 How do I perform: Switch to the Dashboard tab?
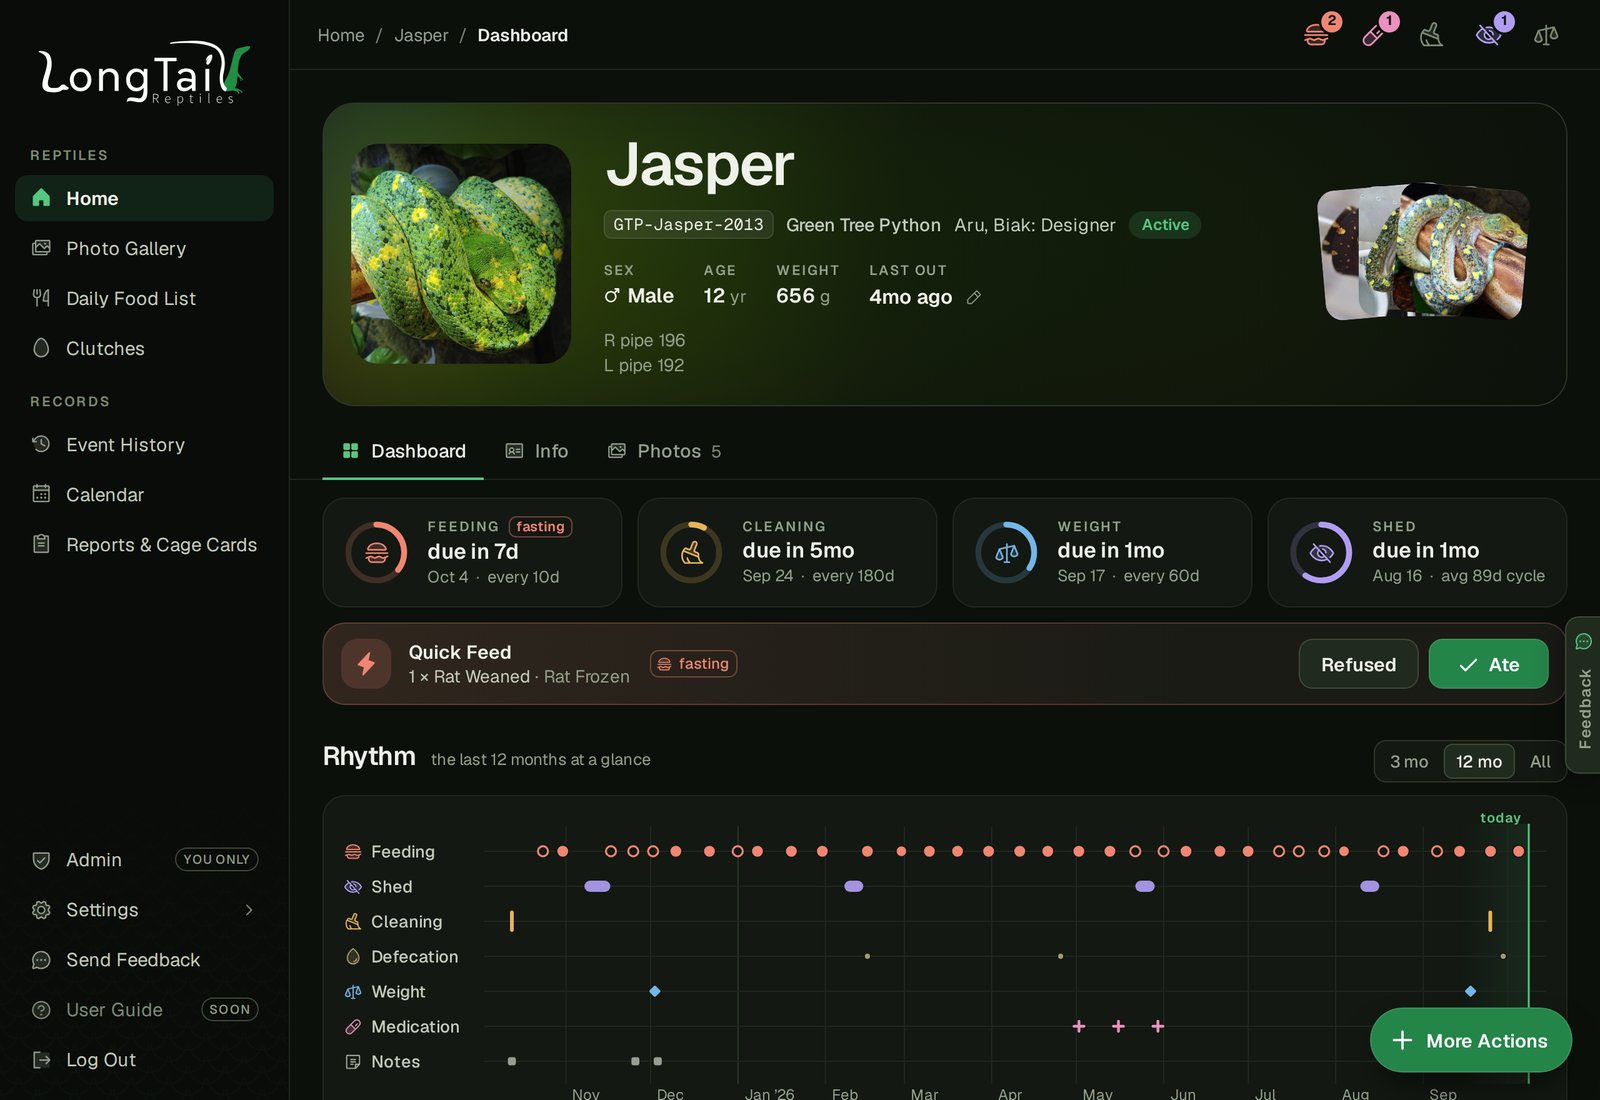tap(403, 451)
